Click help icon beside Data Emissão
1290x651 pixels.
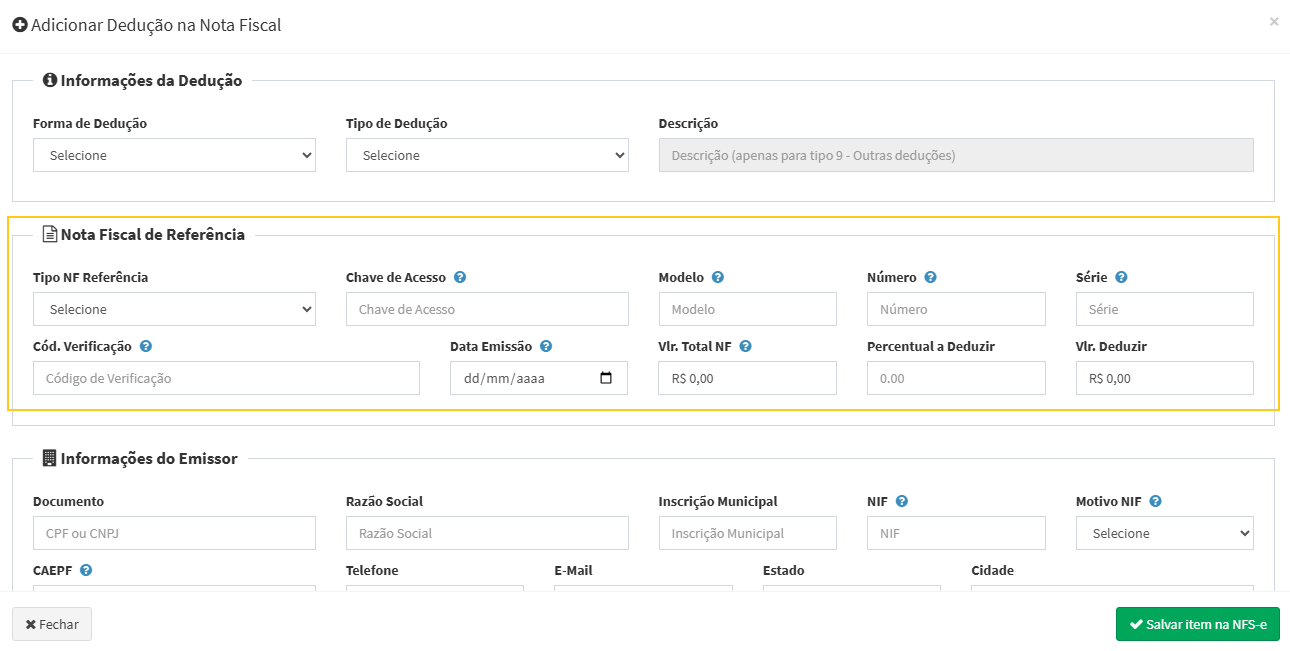coord(546,347)
